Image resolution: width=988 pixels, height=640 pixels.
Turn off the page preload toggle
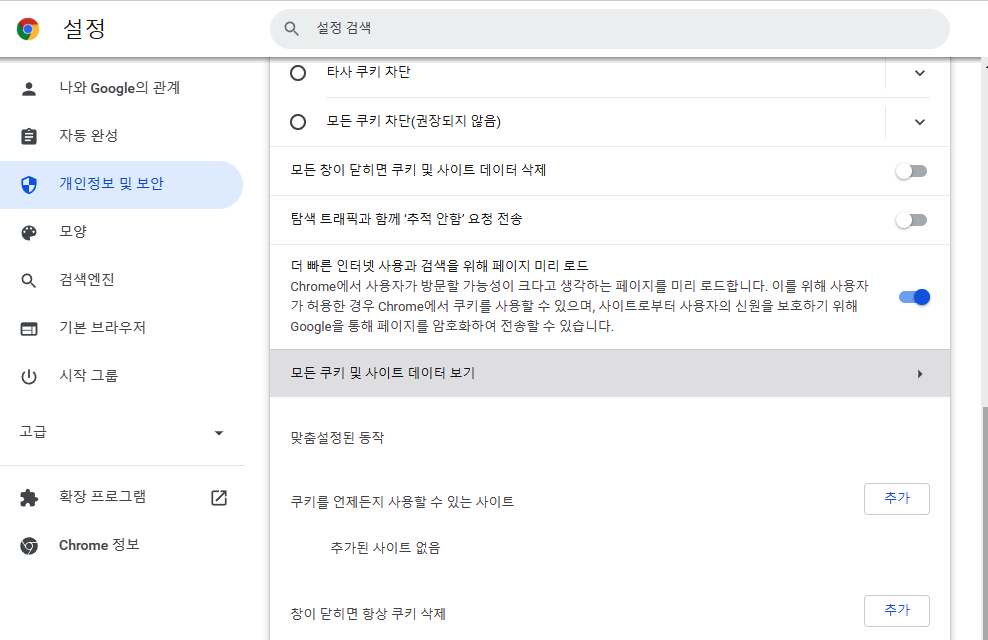tap(913, 296)
